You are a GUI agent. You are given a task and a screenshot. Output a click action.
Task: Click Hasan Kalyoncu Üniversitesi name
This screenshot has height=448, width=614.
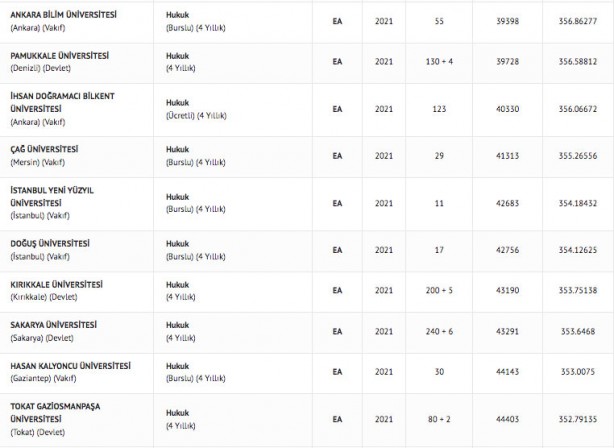(x=70, y=366)
